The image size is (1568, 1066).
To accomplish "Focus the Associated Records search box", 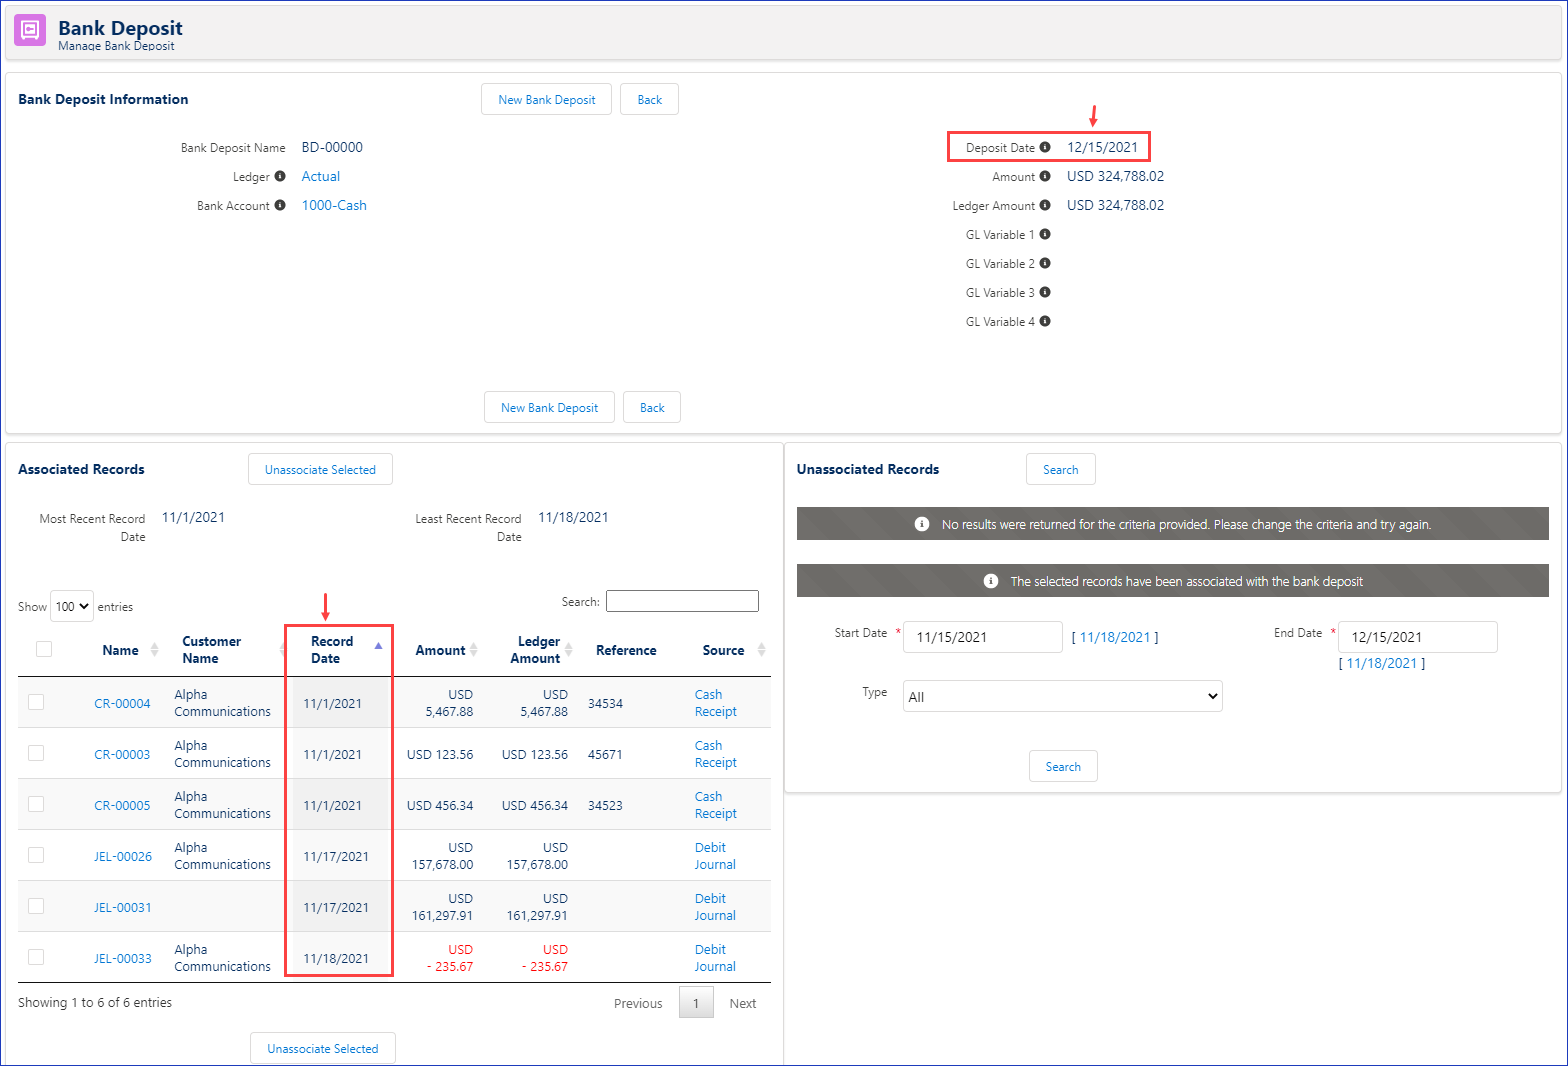I will click(682, 601).
